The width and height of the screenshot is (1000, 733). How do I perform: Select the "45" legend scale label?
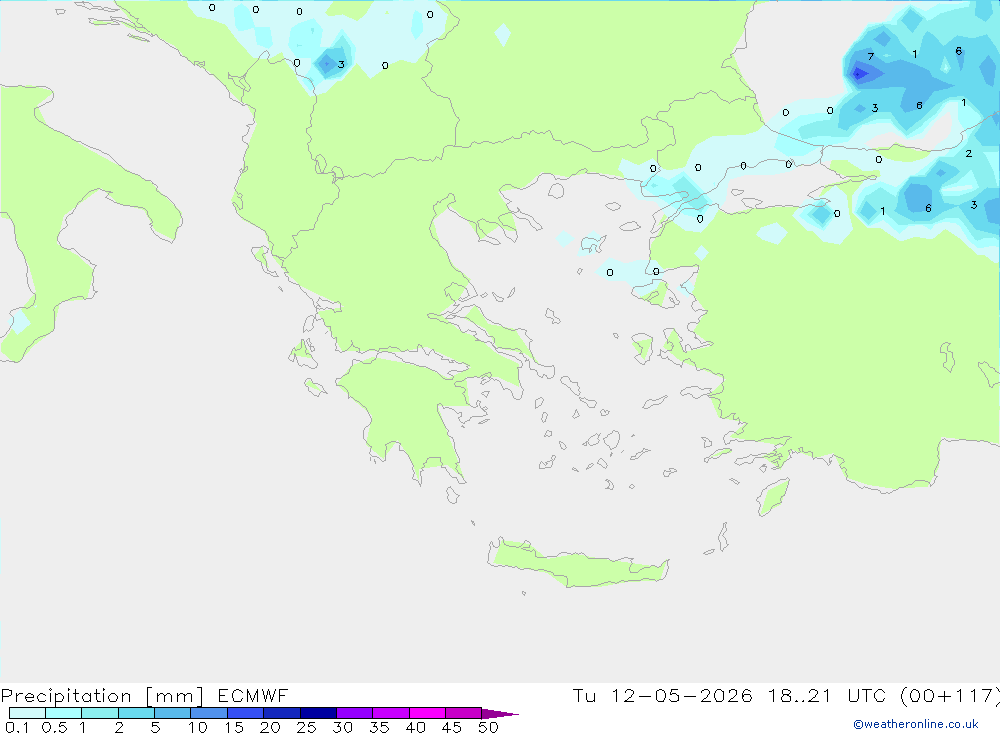(452, 727)
